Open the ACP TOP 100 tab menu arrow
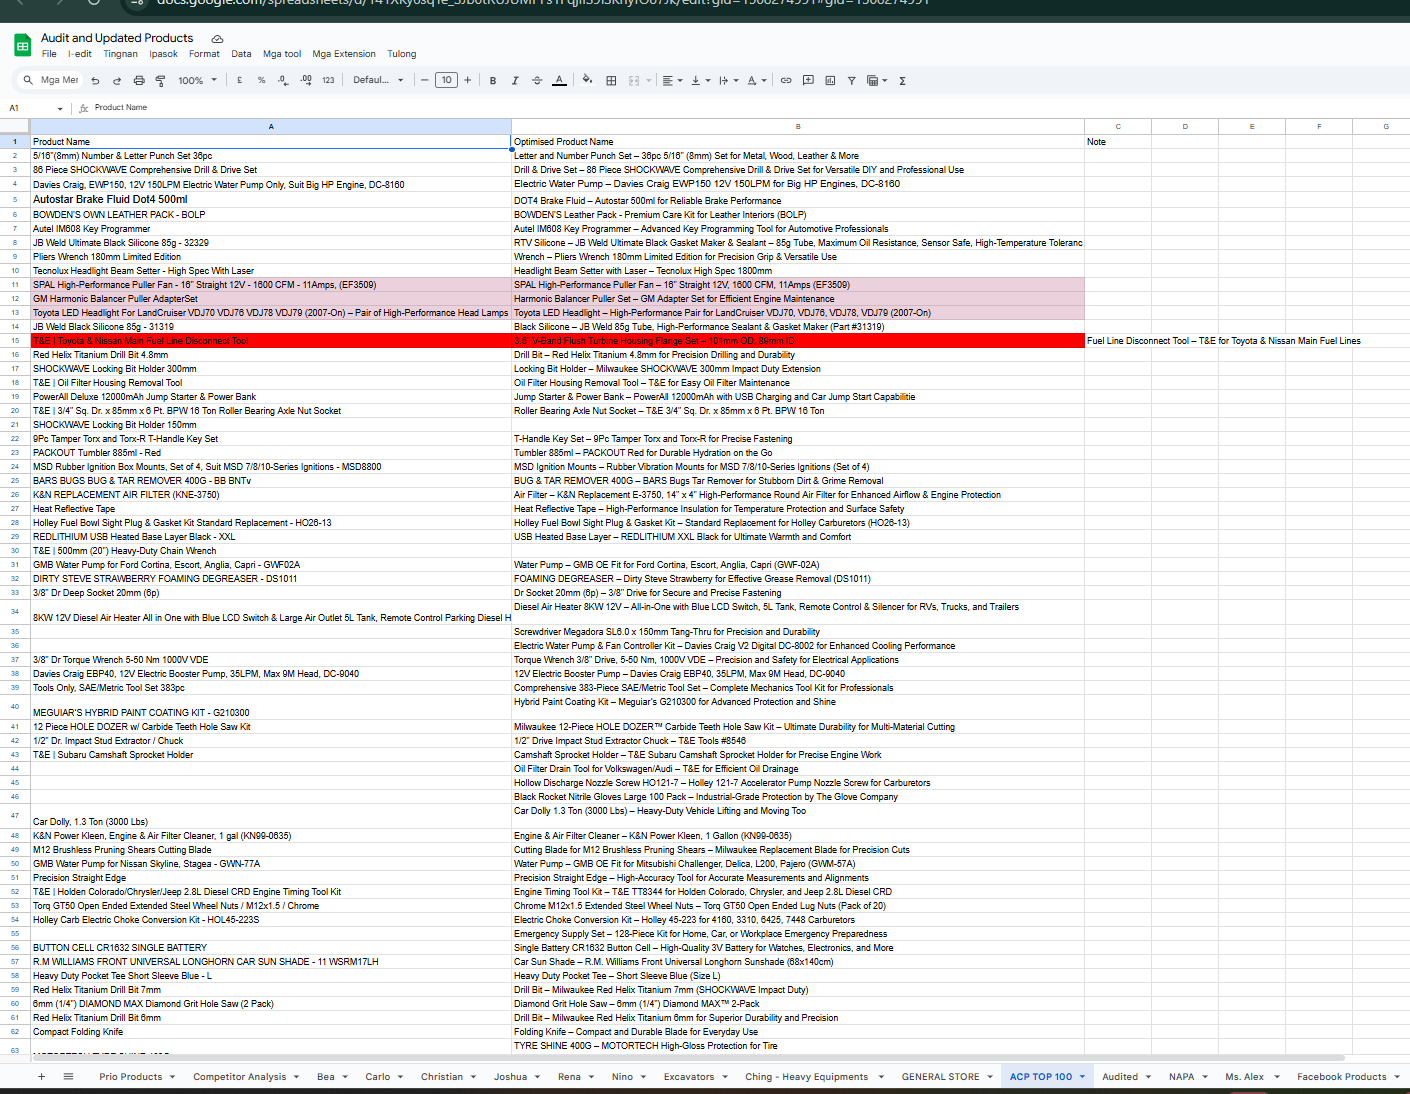The width and height of the screenshot is (1410, 1094). click(1082, 1077)
